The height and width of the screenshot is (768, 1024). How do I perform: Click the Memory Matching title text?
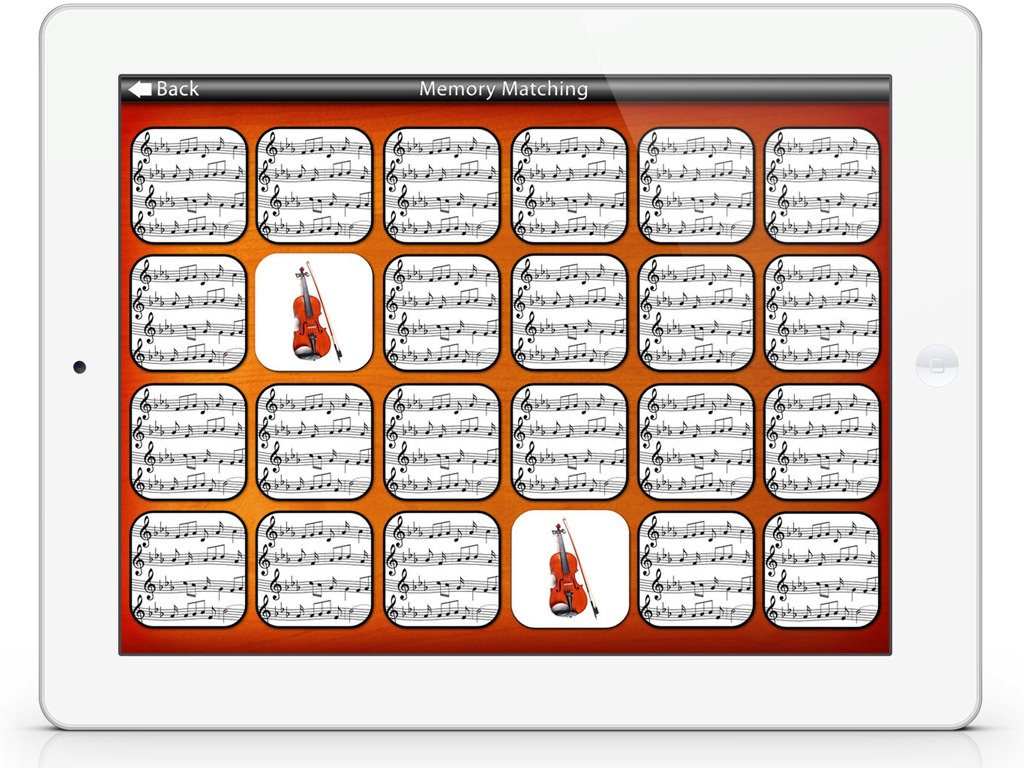click(x=504, y=89)
